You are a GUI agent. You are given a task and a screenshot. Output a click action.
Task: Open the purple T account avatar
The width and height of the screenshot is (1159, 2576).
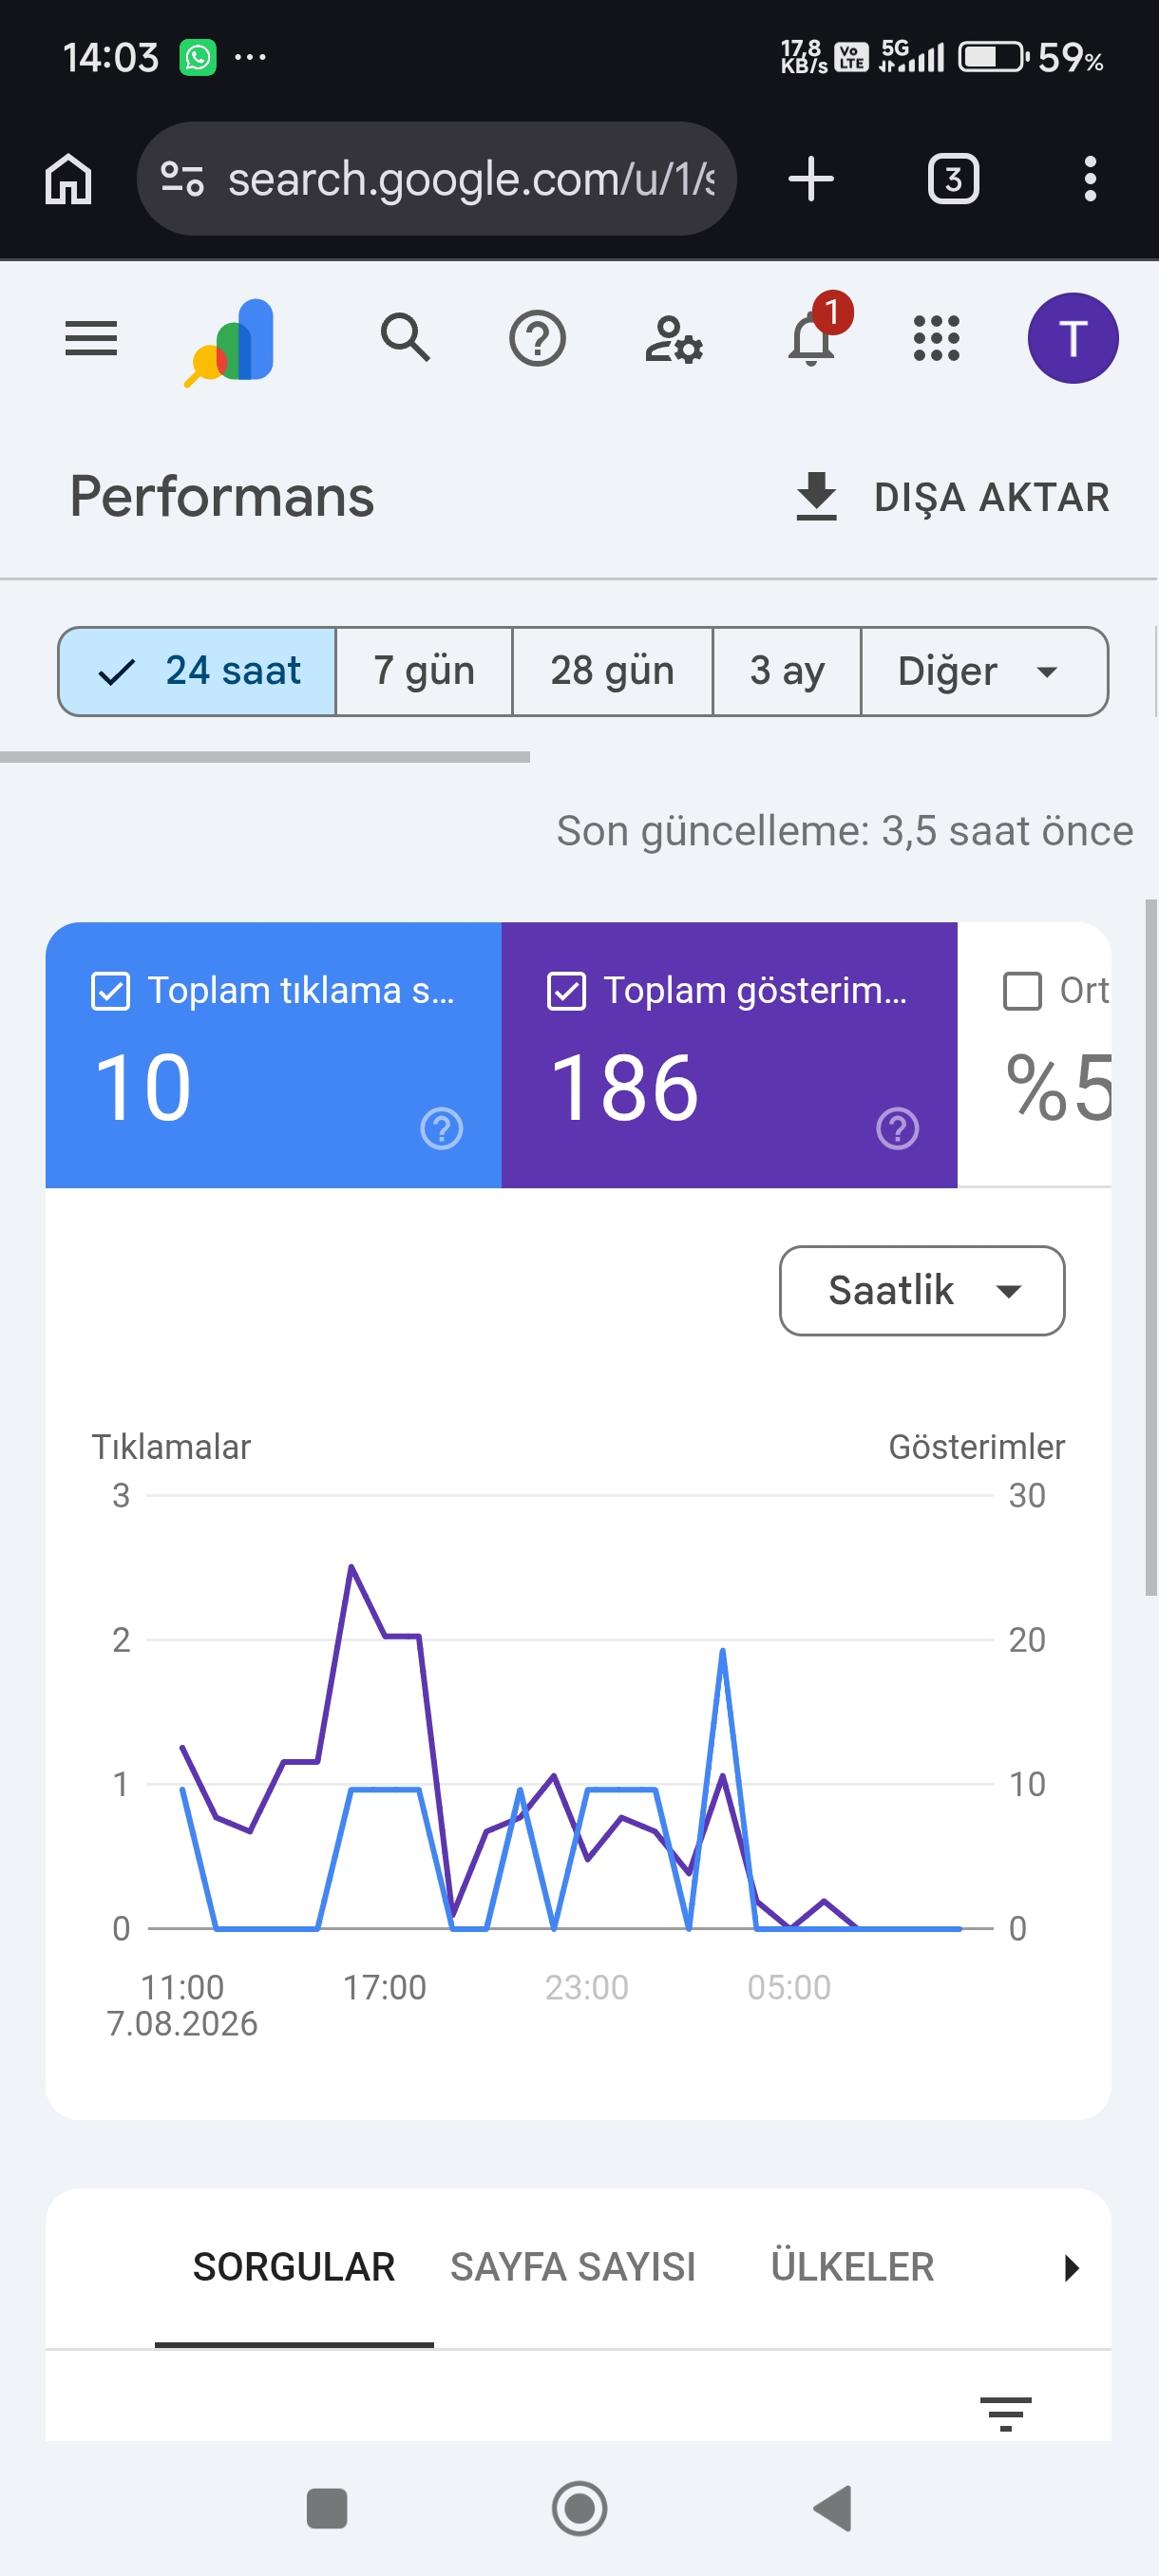pyautogui.click(x=1072, y=338)
